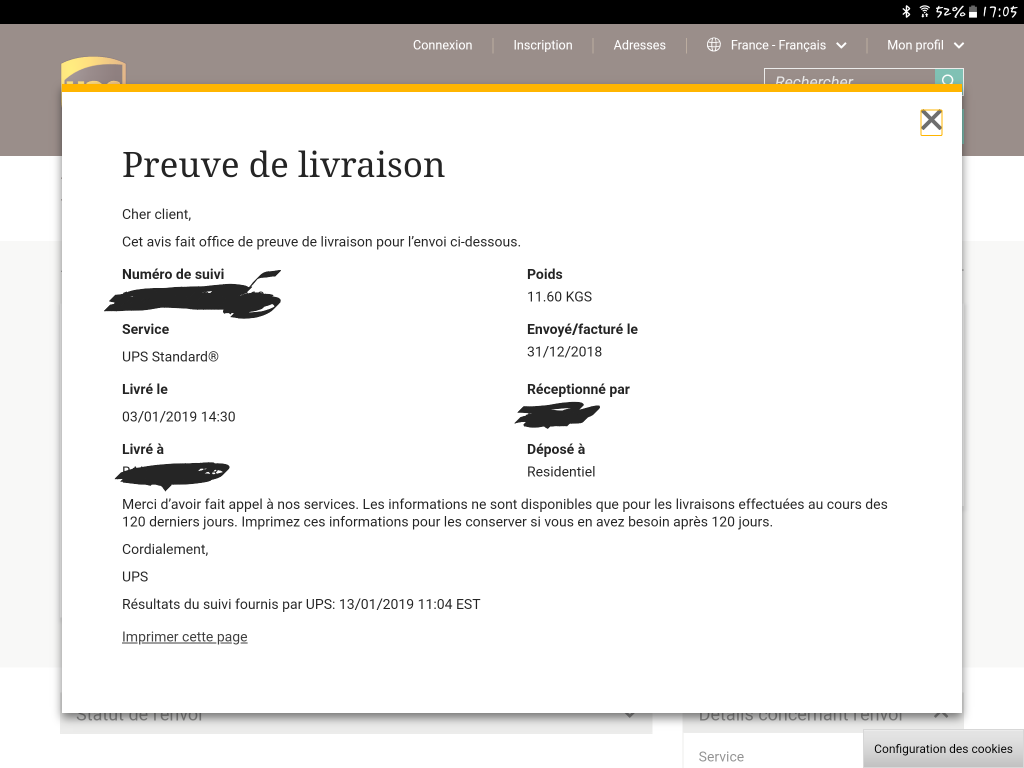The width and height of the screenshot is (1024, 768).
Task: Tap the Bluetooth status icon
Action: (906, 11)
